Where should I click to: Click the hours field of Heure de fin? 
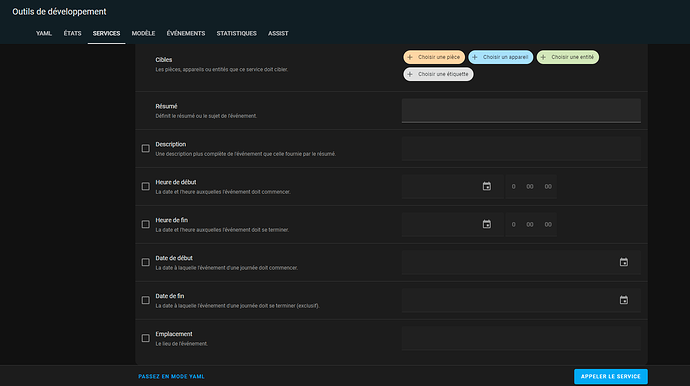(513, 224)
